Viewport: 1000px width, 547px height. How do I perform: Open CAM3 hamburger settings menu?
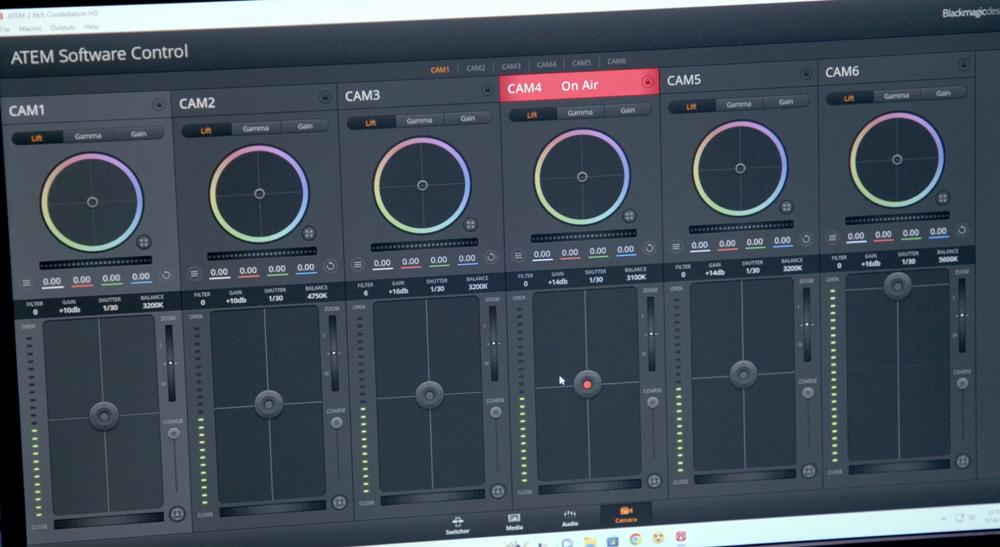click(358, 264)
